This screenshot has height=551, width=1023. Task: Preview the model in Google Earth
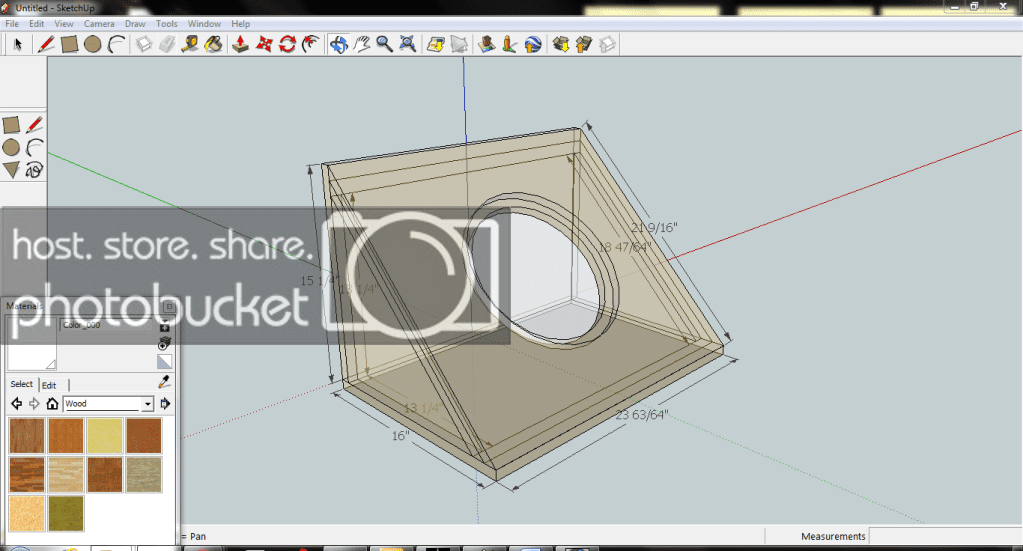tap(533, 44)
